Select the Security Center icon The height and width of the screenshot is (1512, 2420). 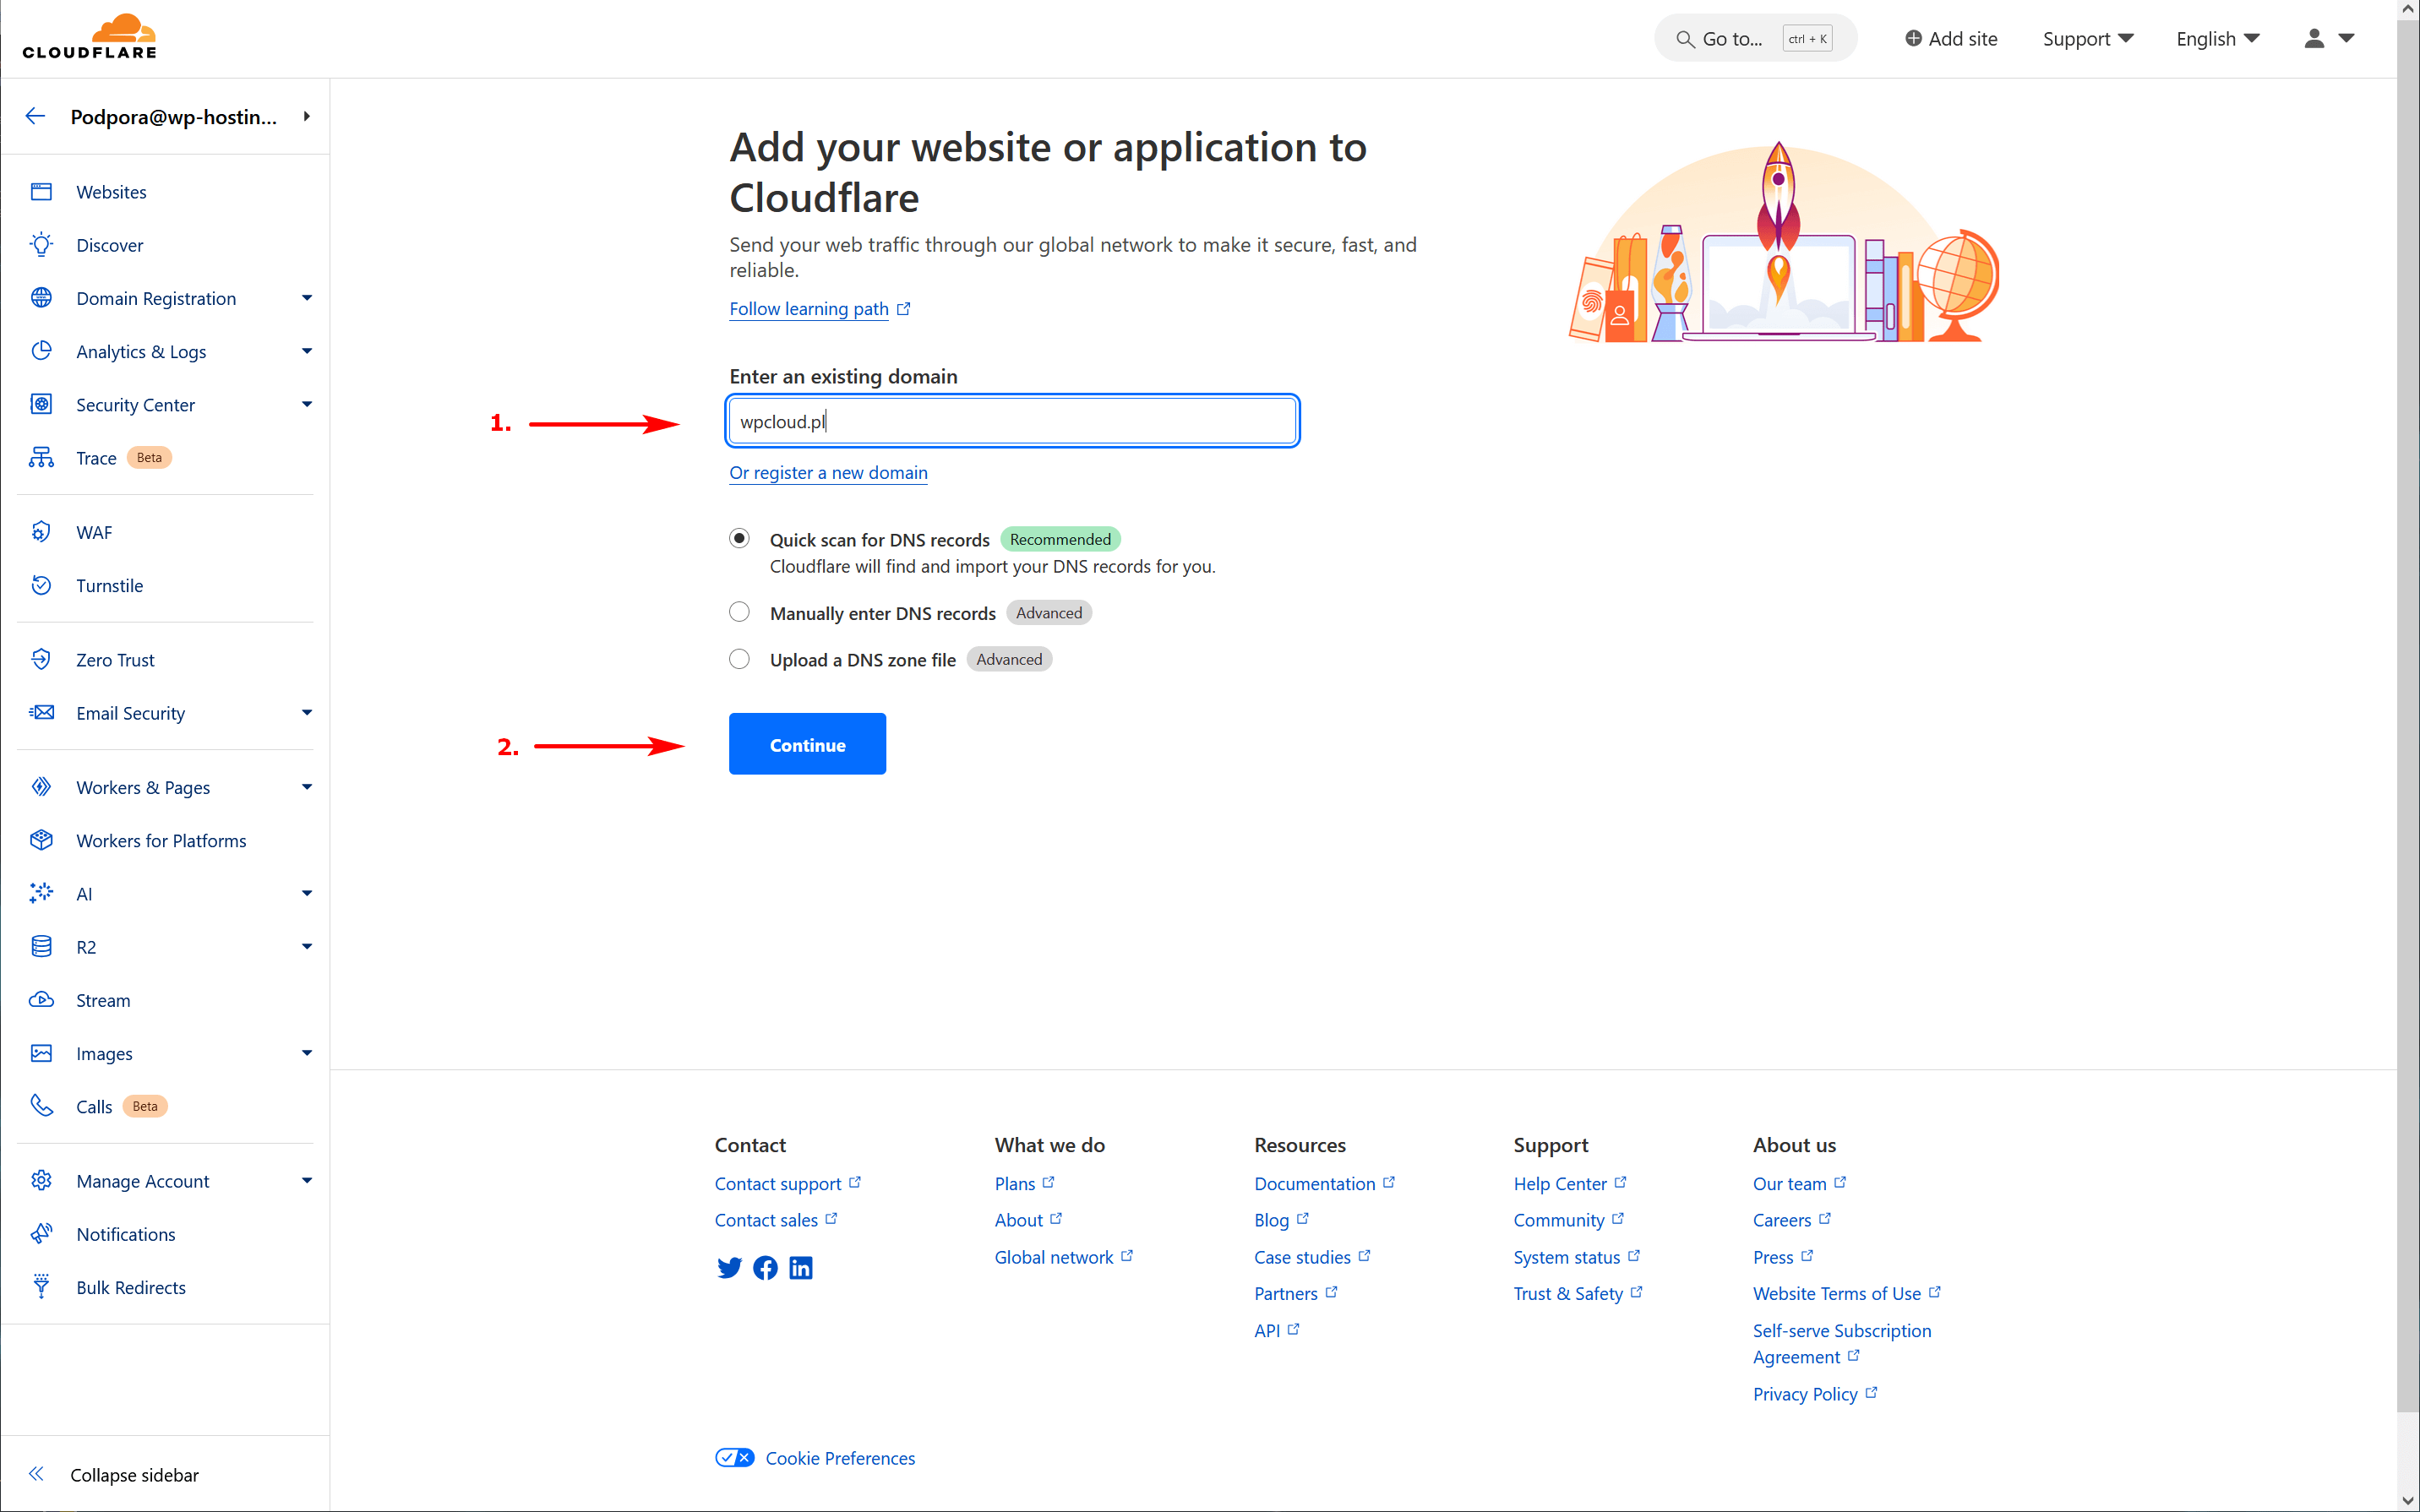(41, 403)
